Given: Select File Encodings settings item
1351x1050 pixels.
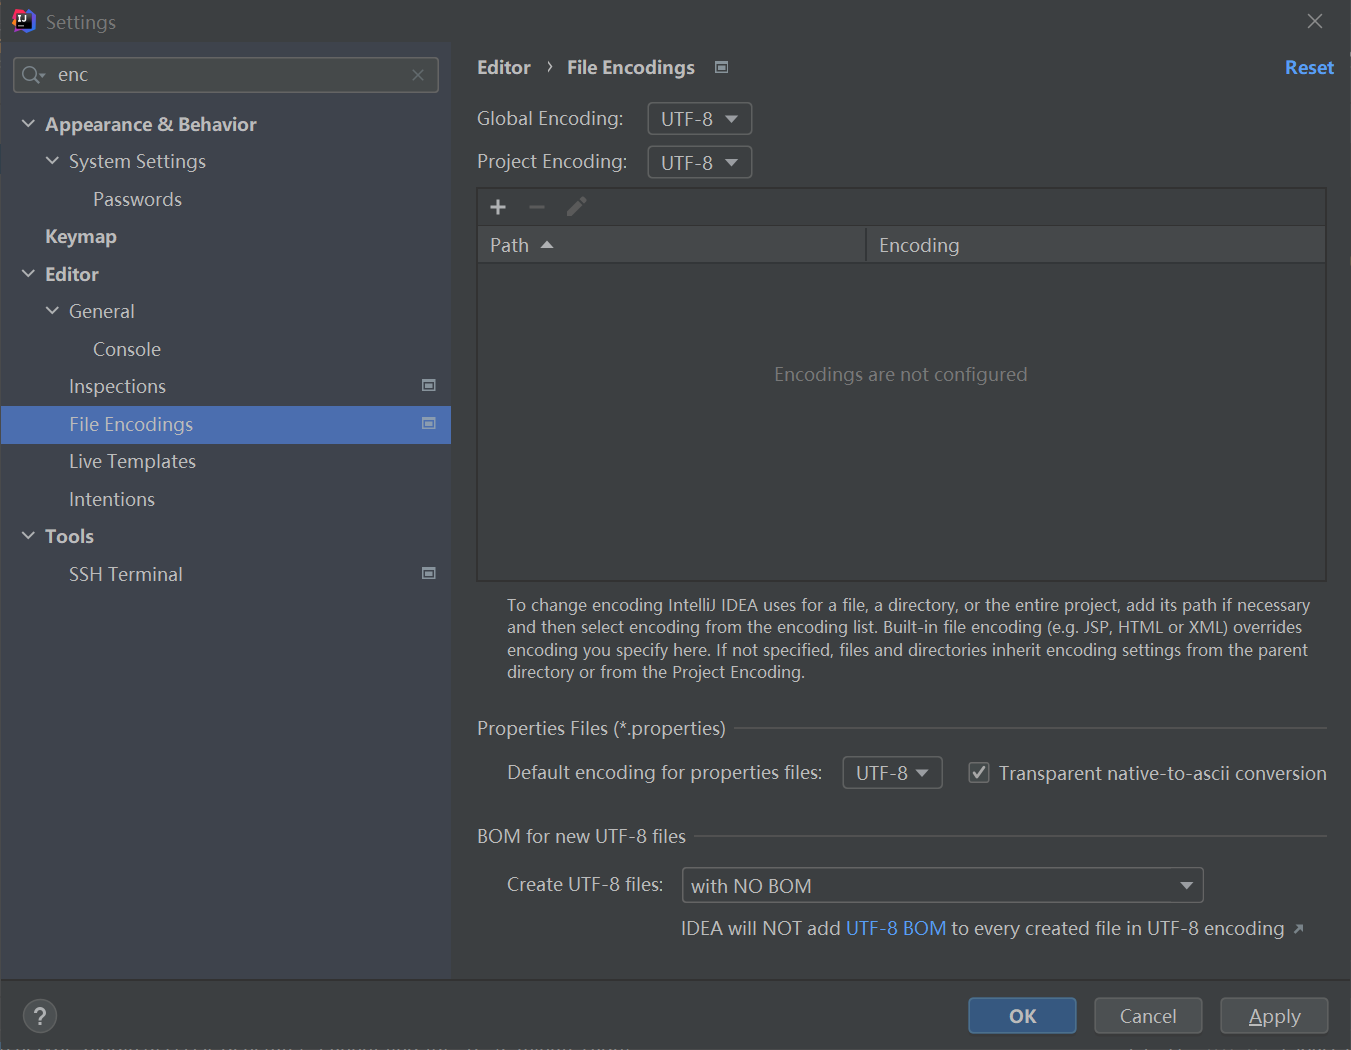Looking at the screenshot, I should click(x=226, y=425).
